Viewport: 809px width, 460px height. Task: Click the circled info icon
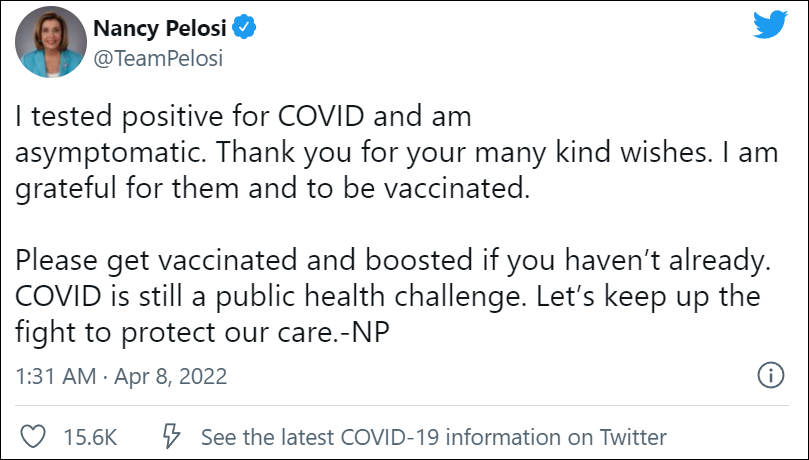click(x=769, y=376)
